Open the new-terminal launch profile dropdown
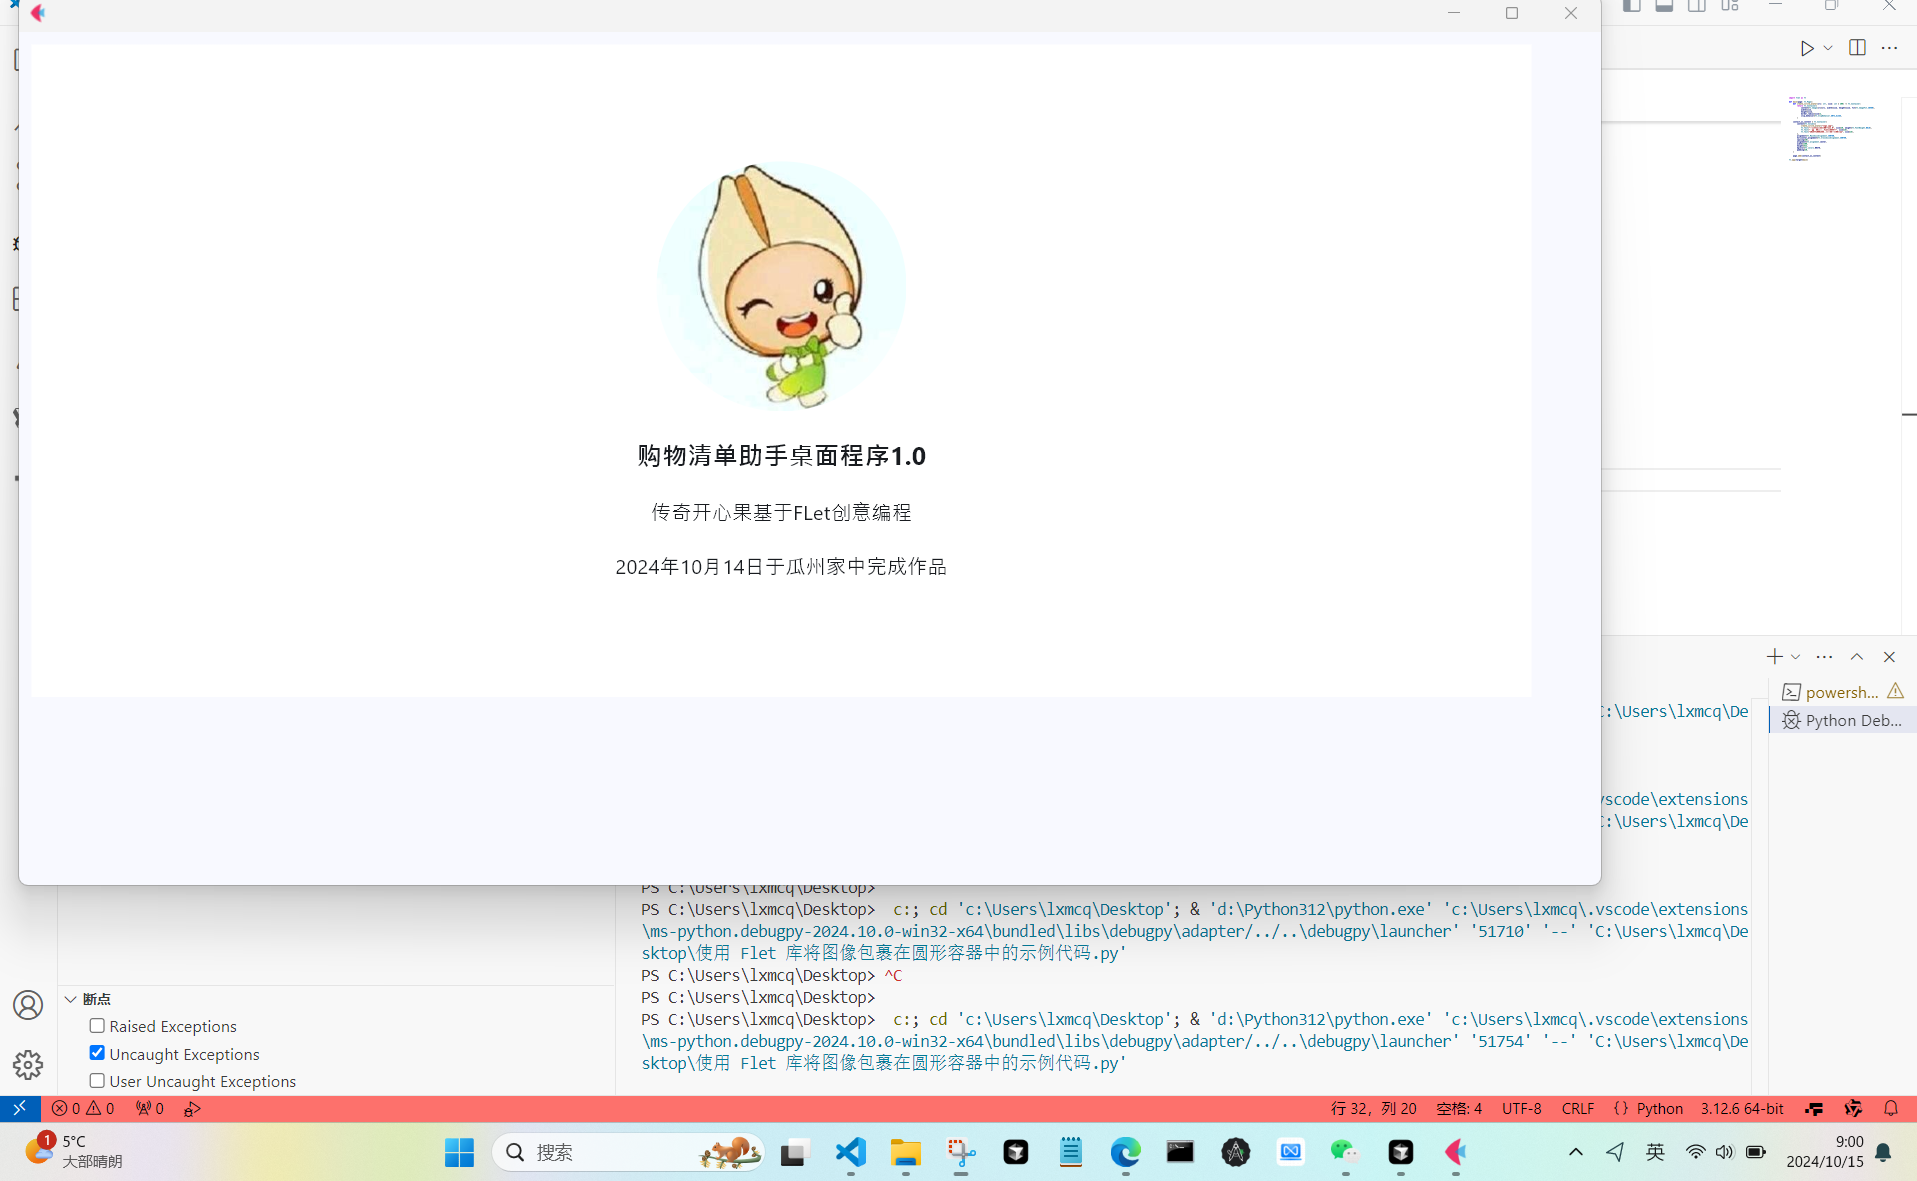This screenshot has height=1181, width=1917. (x=1795, y=657)
